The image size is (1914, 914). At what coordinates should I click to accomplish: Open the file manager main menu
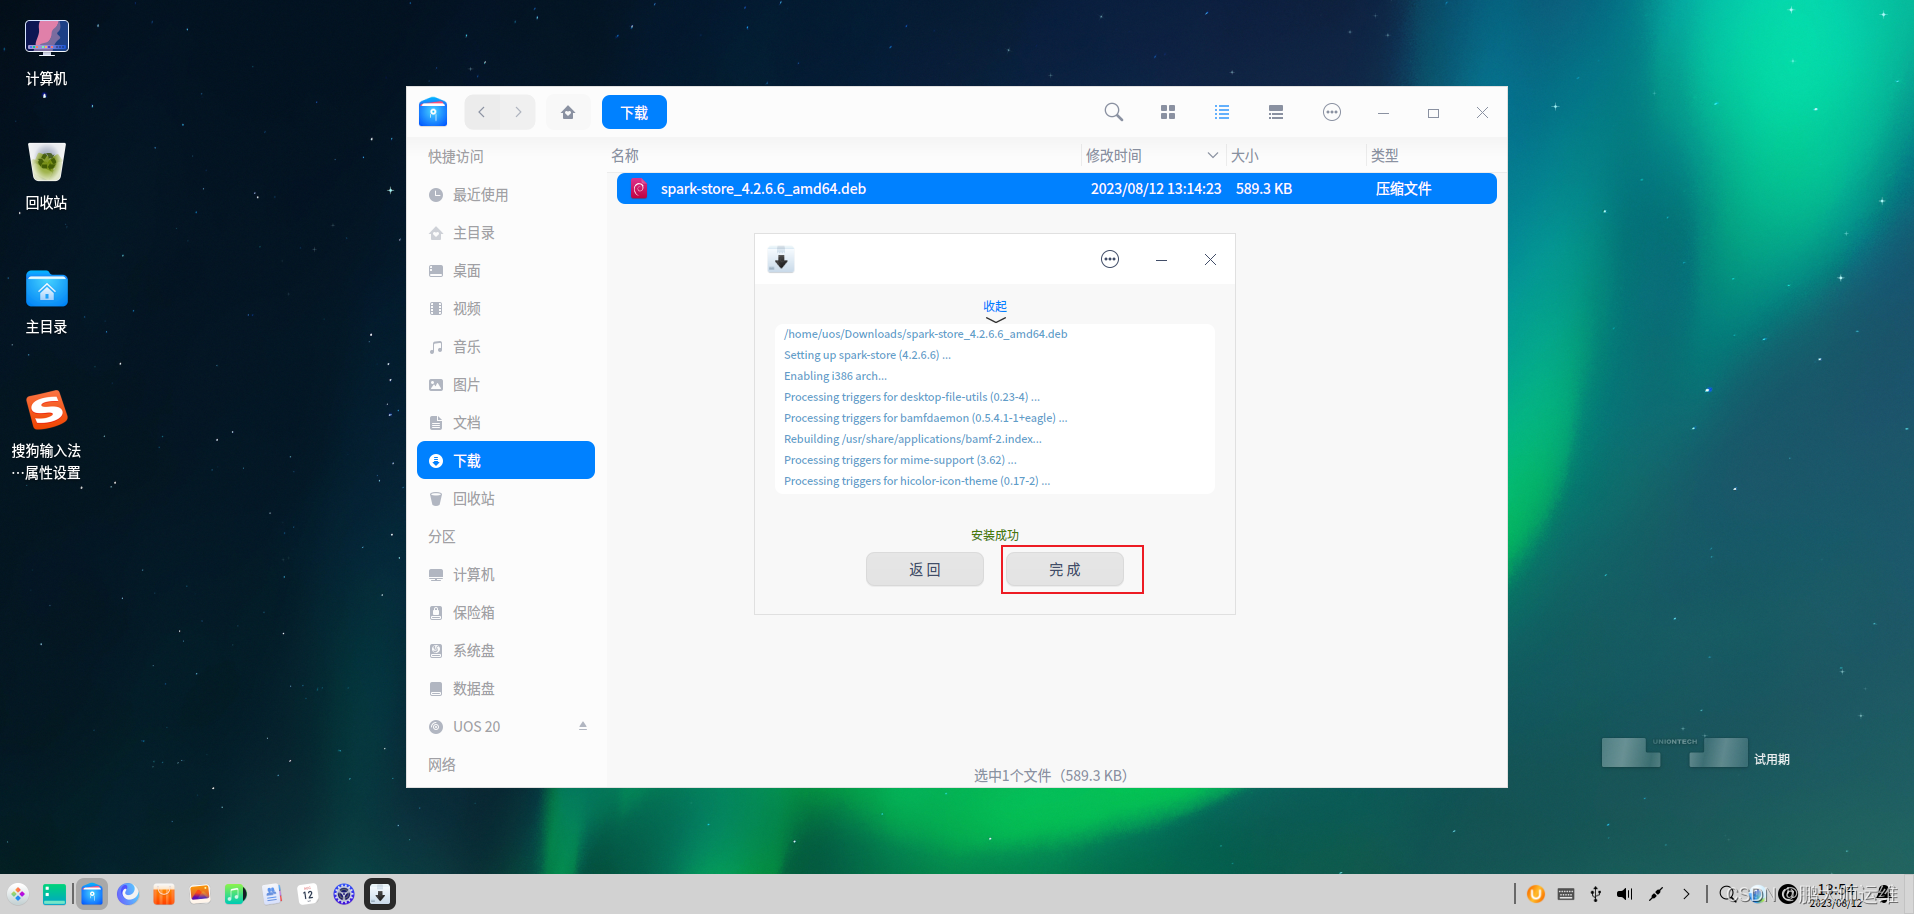pos(1332,112)
